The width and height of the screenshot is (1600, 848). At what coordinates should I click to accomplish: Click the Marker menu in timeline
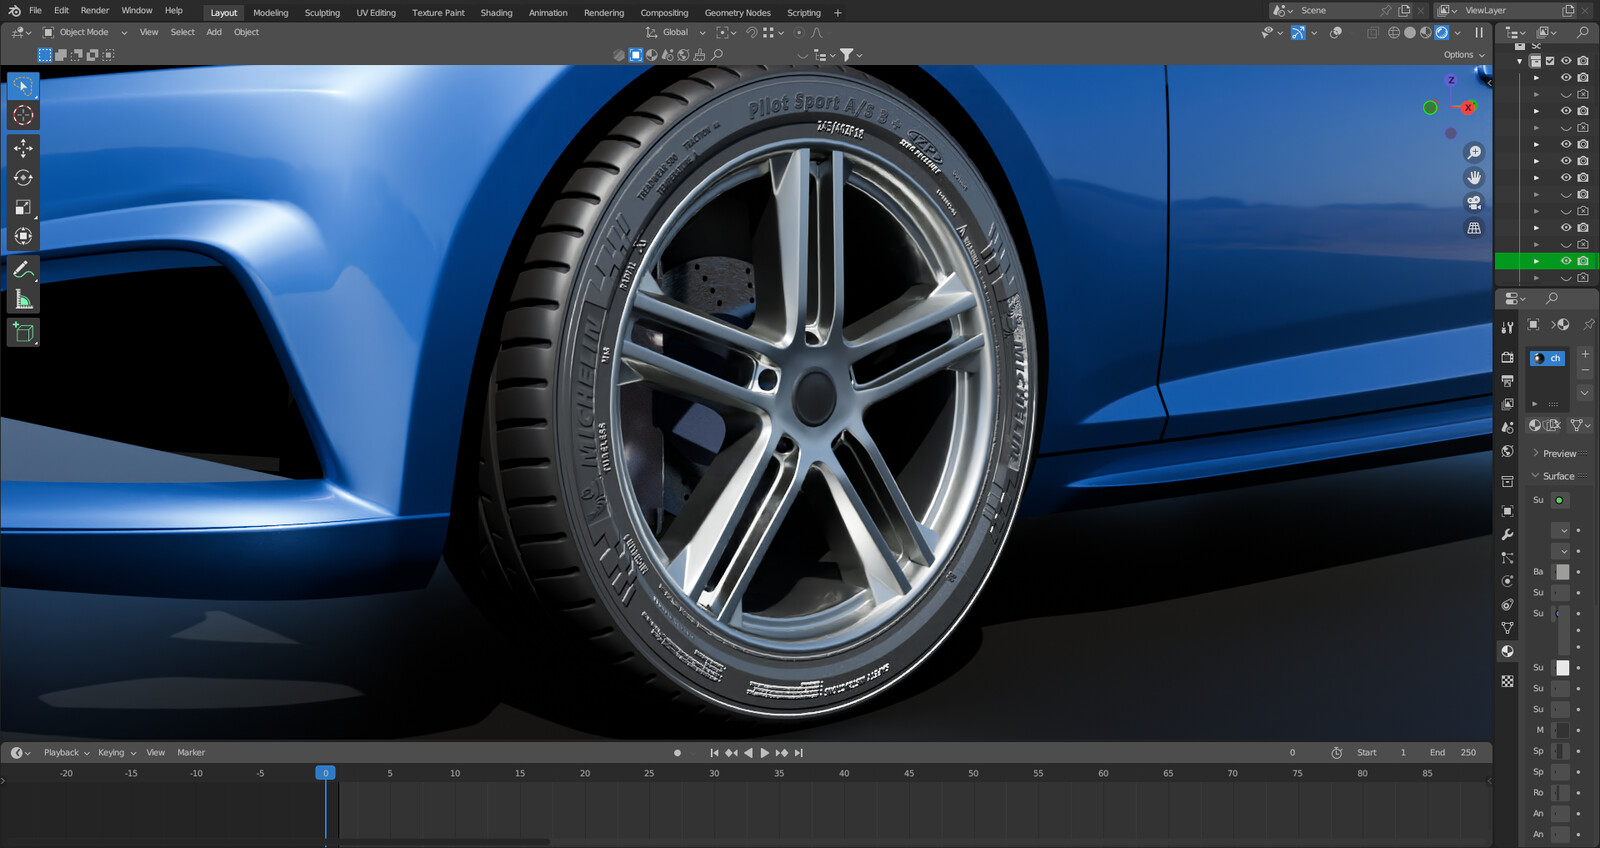191,753
